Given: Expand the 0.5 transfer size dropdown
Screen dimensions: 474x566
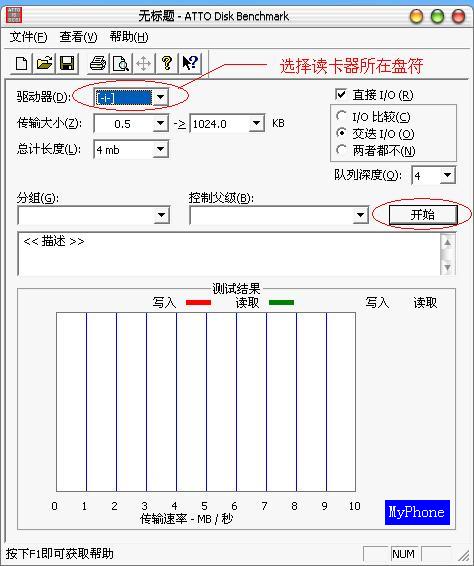Looking at the screenshot, I should click(160, 124).
